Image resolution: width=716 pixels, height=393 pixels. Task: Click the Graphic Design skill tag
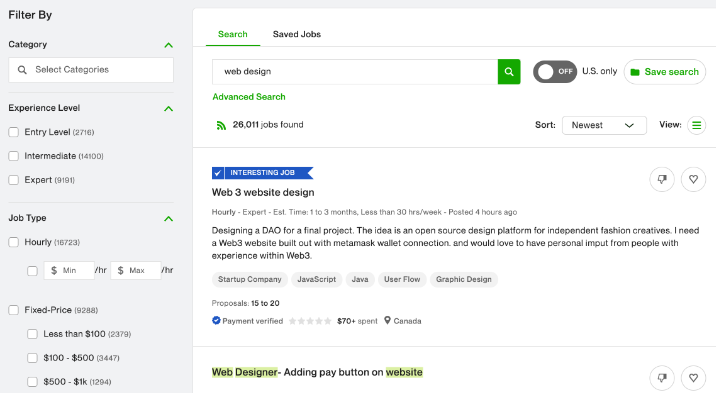[463, 279]
